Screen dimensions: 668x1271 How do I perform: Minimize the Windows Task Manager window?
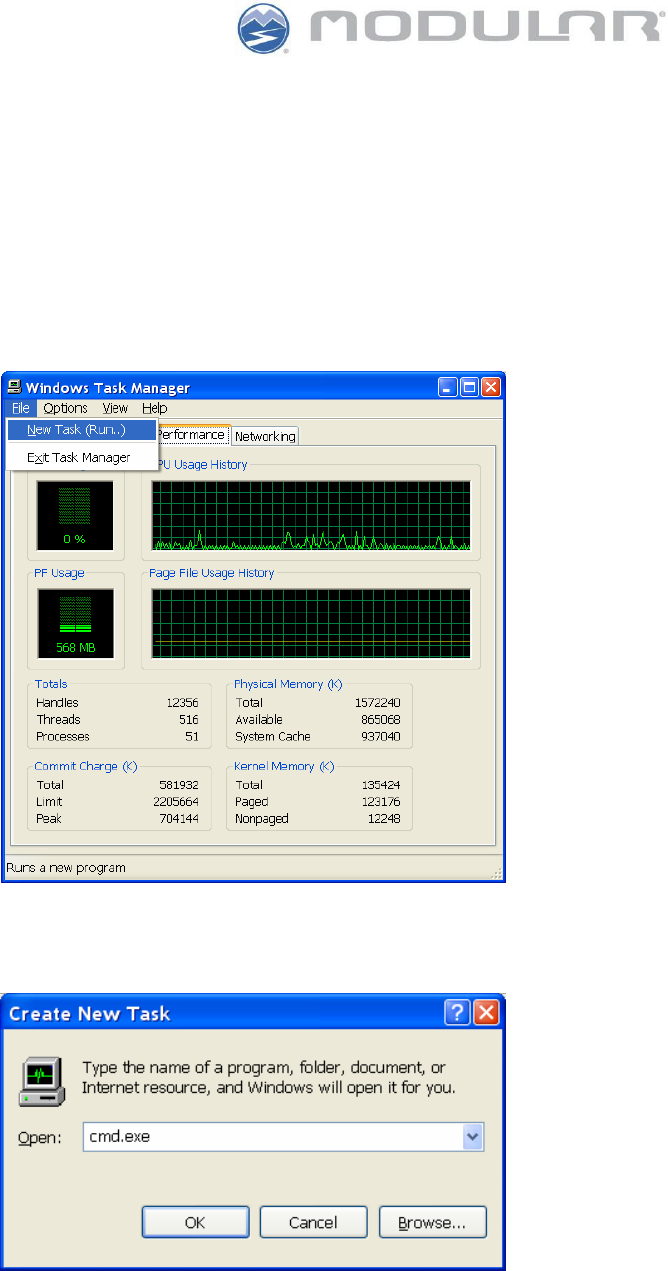(x=448, y=387)
